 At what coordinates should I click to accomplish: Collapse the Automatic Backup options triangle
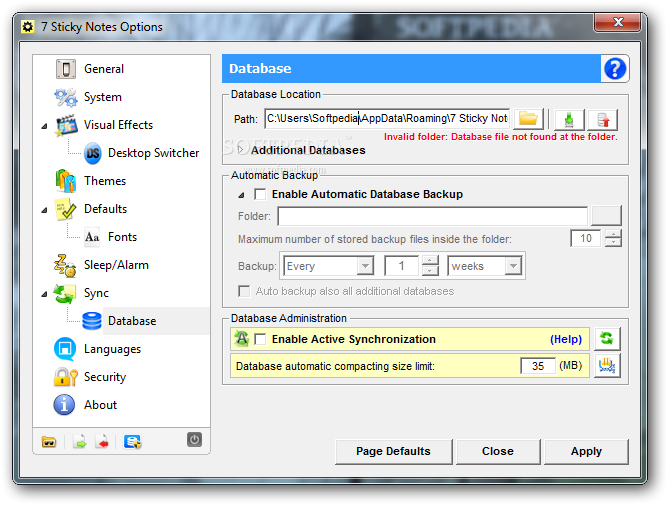(x=242, y=195)
